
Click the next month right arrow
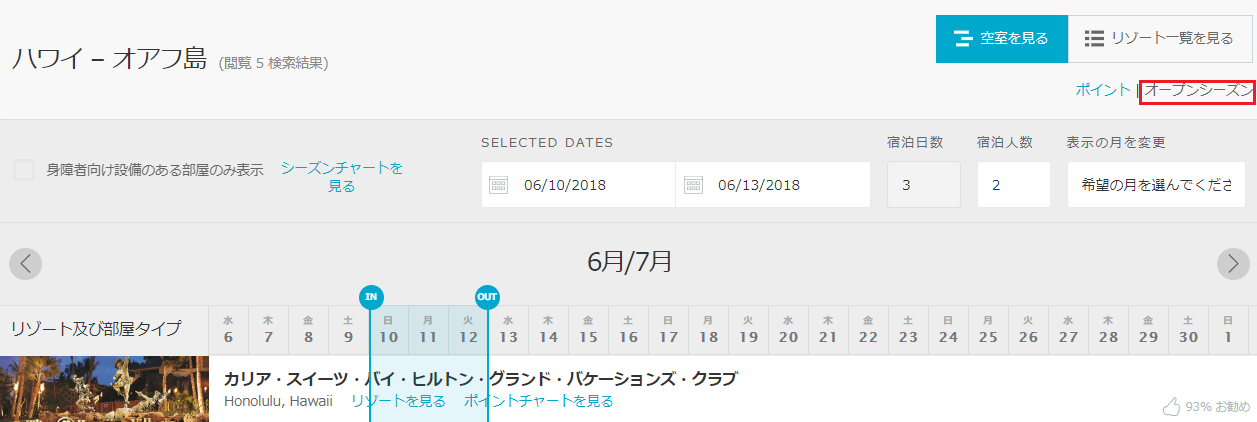[x=1233, y=264]
